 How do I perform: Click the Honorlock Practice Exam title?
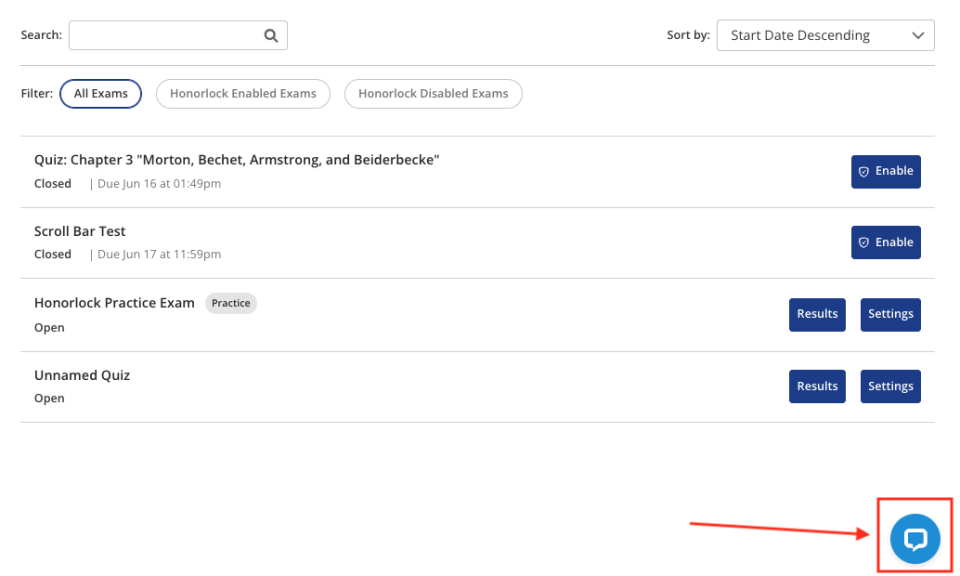click(114, 303)
